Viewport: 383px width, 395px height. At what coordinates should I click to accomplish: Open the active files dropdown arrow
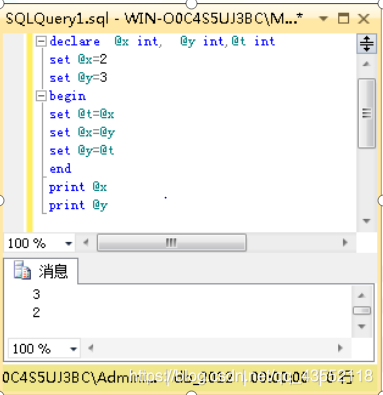(x=323, y=18)
